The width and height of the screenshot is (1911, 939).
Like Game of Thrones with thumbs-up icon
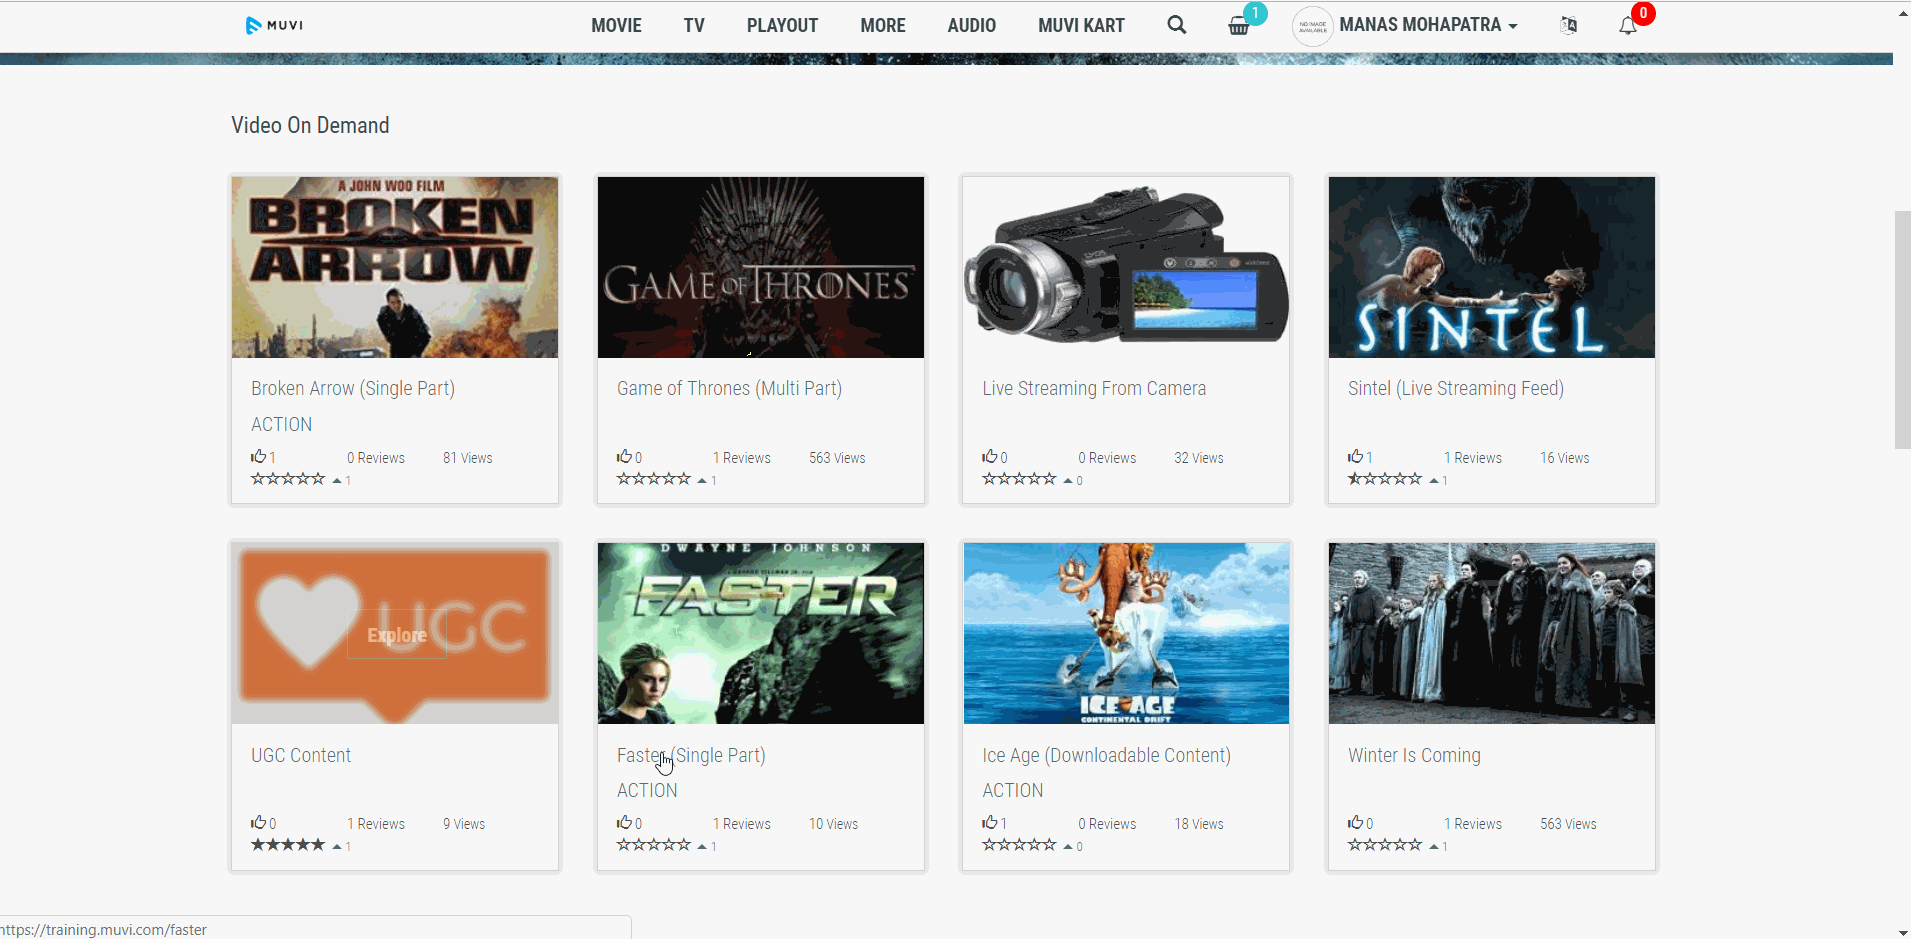624,456
